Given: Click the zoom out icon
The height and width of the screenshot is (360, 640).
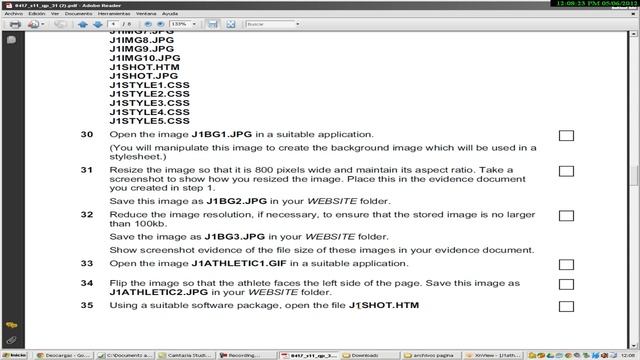Looking at the screenshot, I should point(148,24).
